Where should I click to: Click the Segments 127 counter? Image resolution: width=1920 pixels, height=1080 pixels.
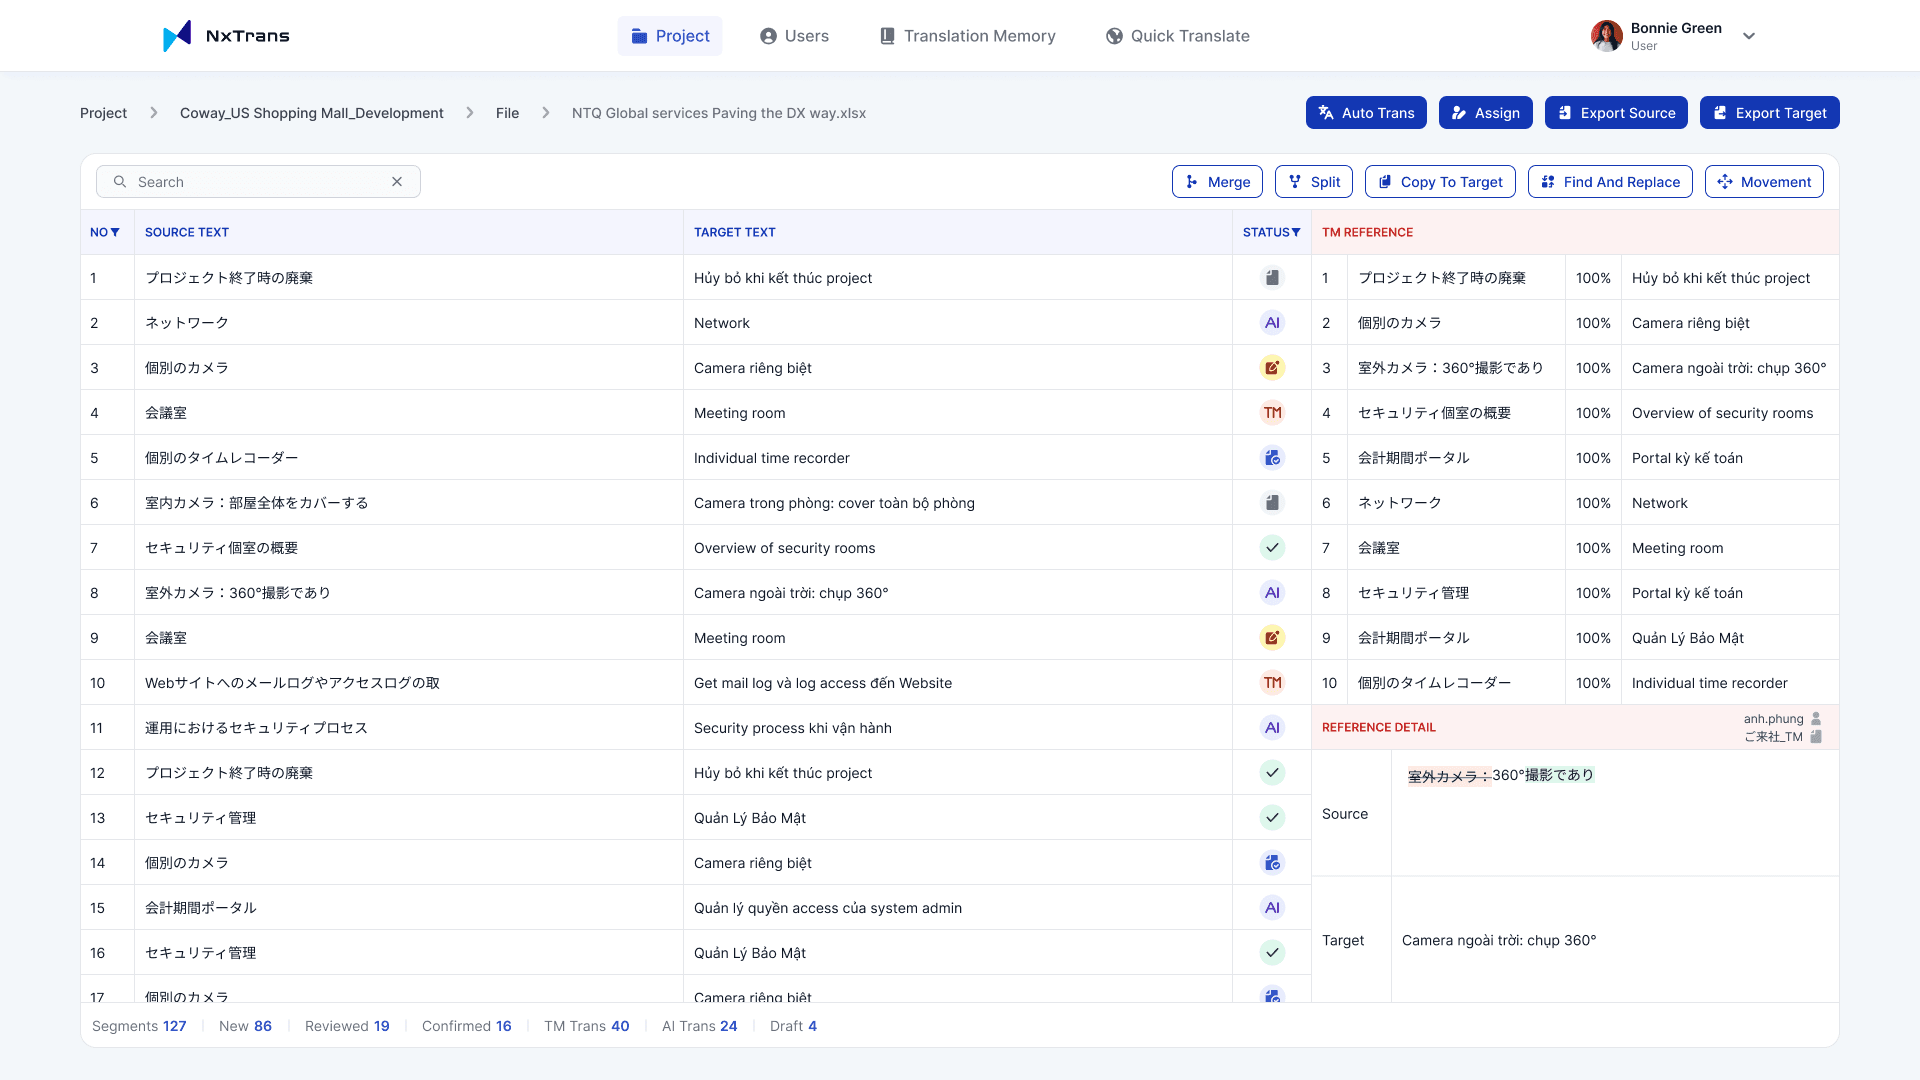[x=139, y=1026]
